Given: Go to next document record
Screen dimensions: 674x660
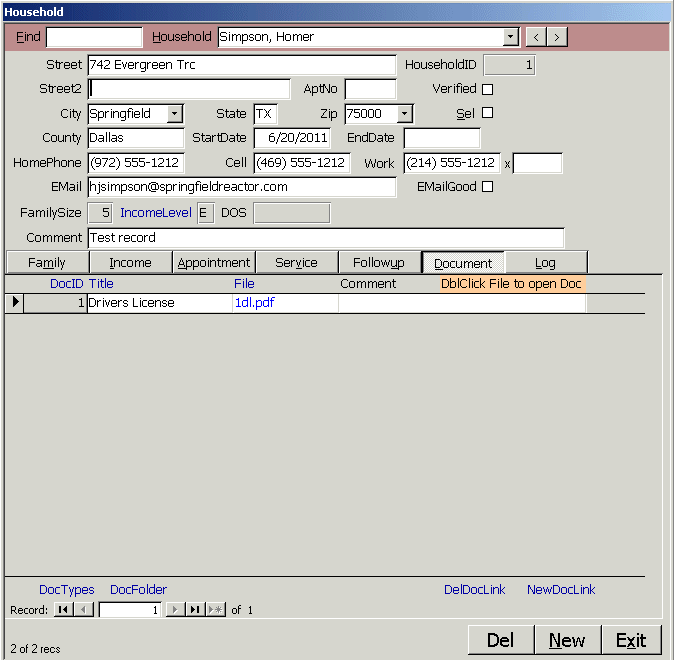Looking at the screenshot, I should click(175, 610).
